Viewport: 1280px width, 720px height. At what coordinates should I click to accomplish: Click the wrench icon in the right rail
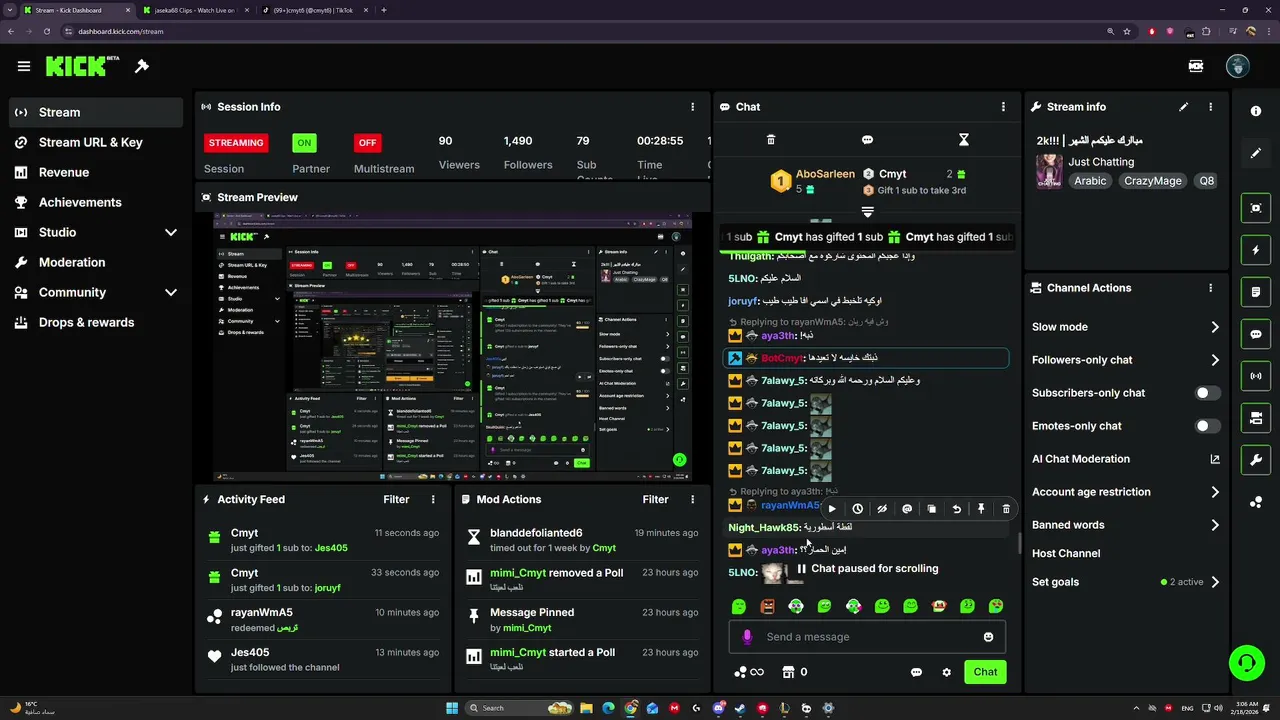coord(1256,460)
